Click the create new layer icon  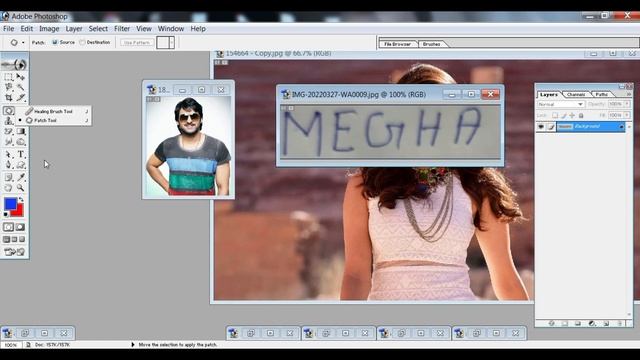(606, 323)
